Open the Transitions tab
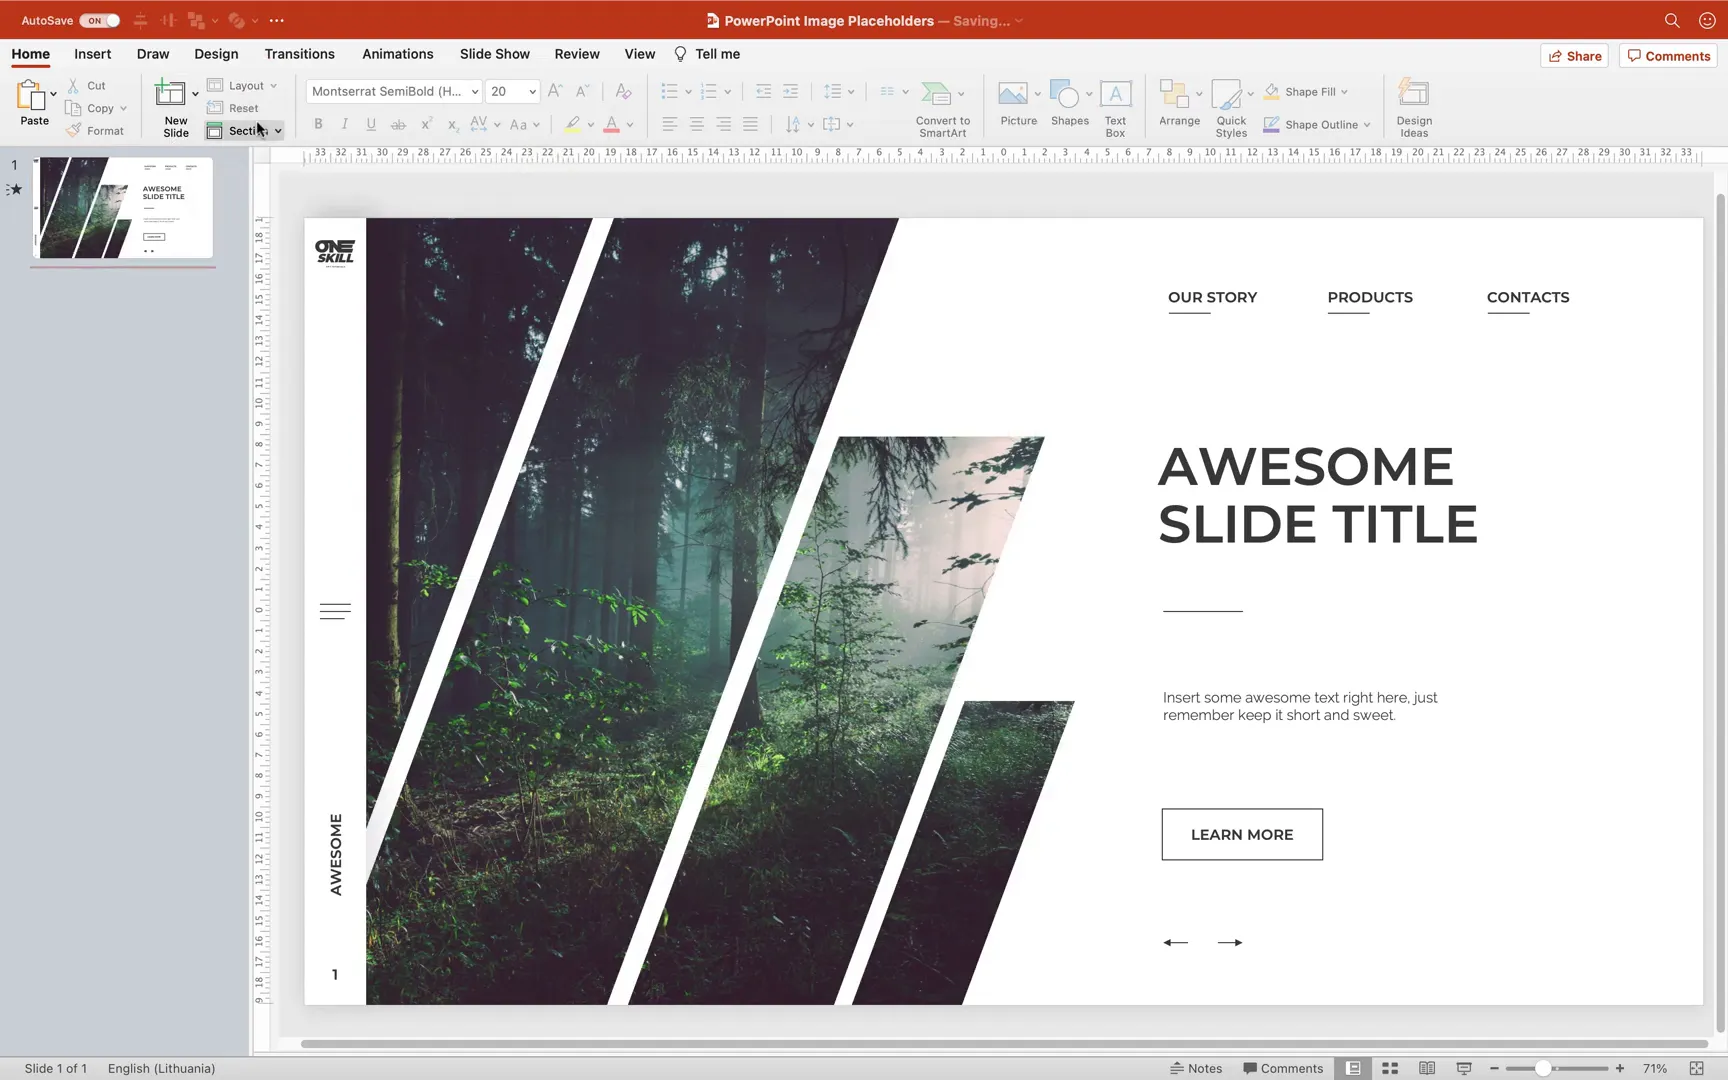 299,54
